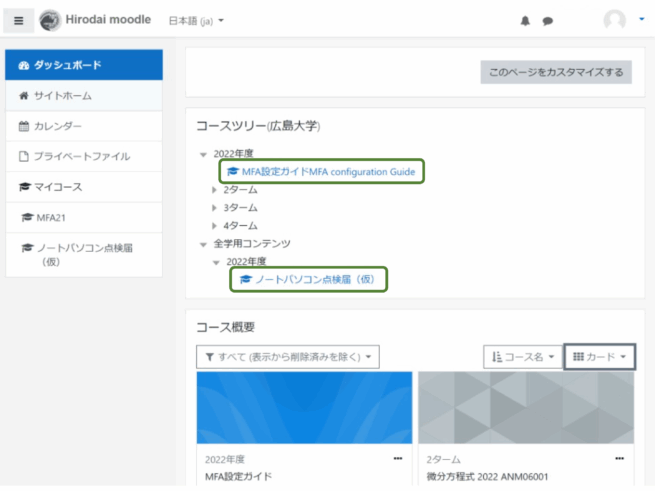
Task: Click the blue MFA設定ガイド course thumbnail
Action: tap(305, 407)
